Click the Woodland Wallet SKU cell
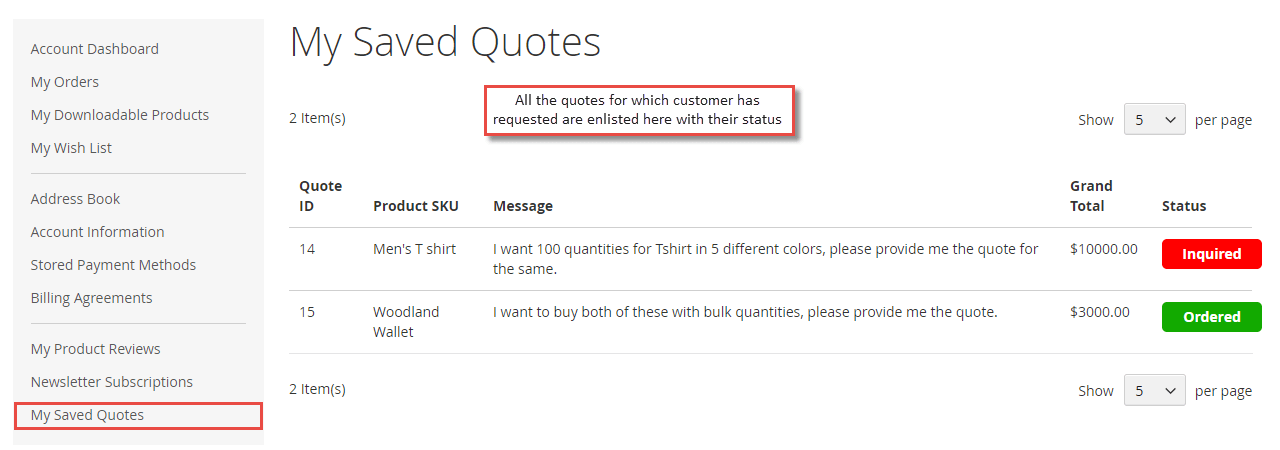Viewport: 1280px width, 450px height. 406,322
